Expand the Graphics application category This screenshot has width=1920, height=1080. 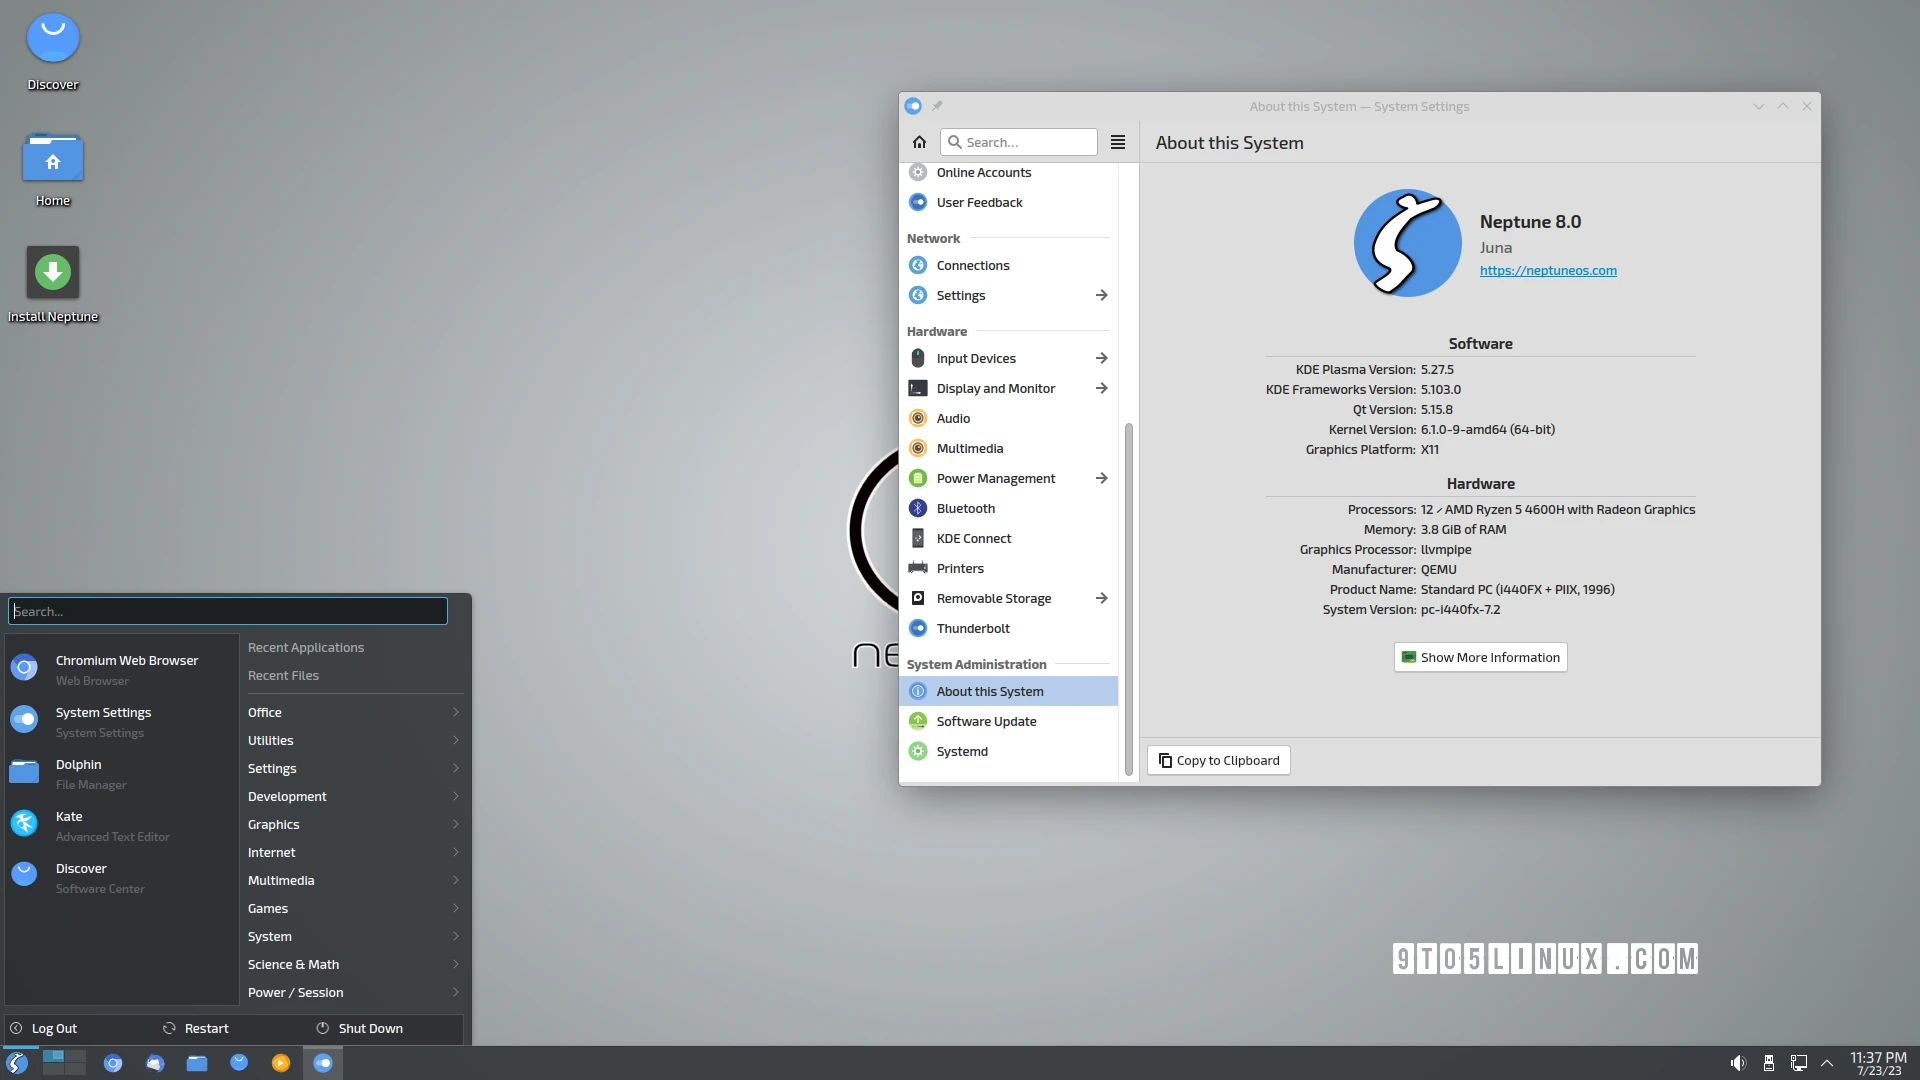pyautogui.click(x=352, y=824)
